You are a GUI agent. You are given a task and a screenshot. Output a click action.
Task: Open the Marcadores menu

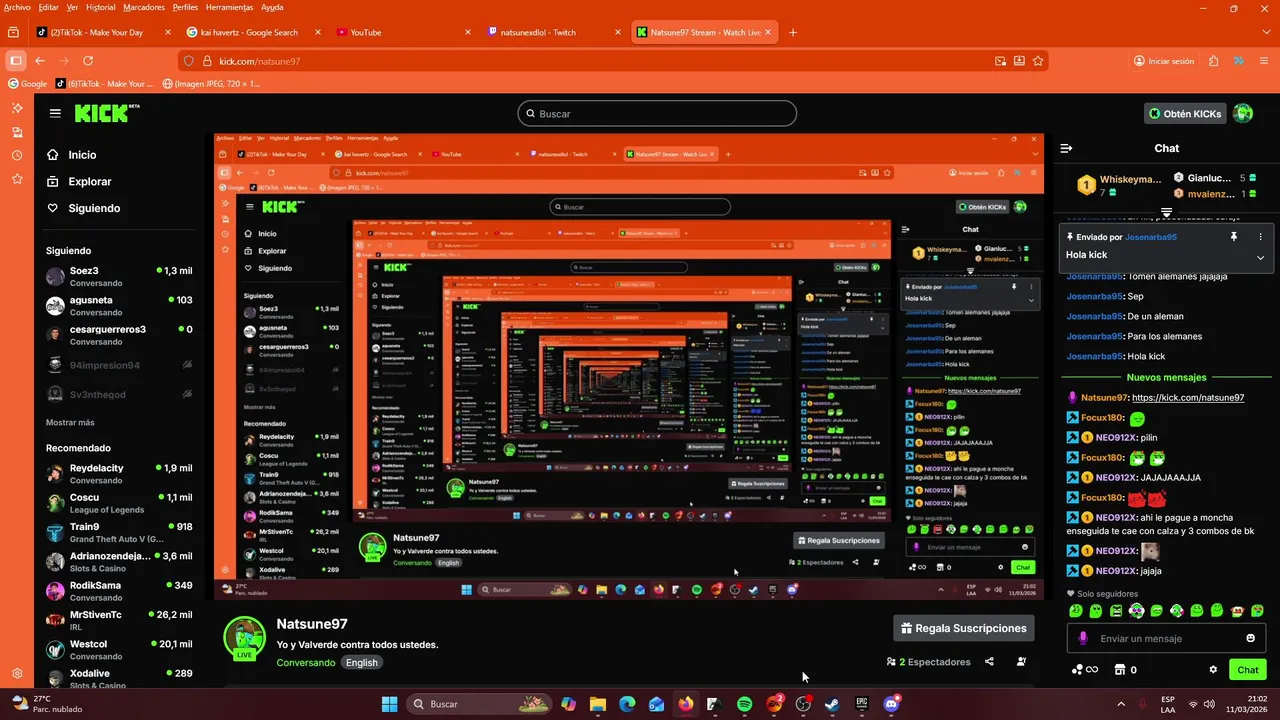pos(144,7)
